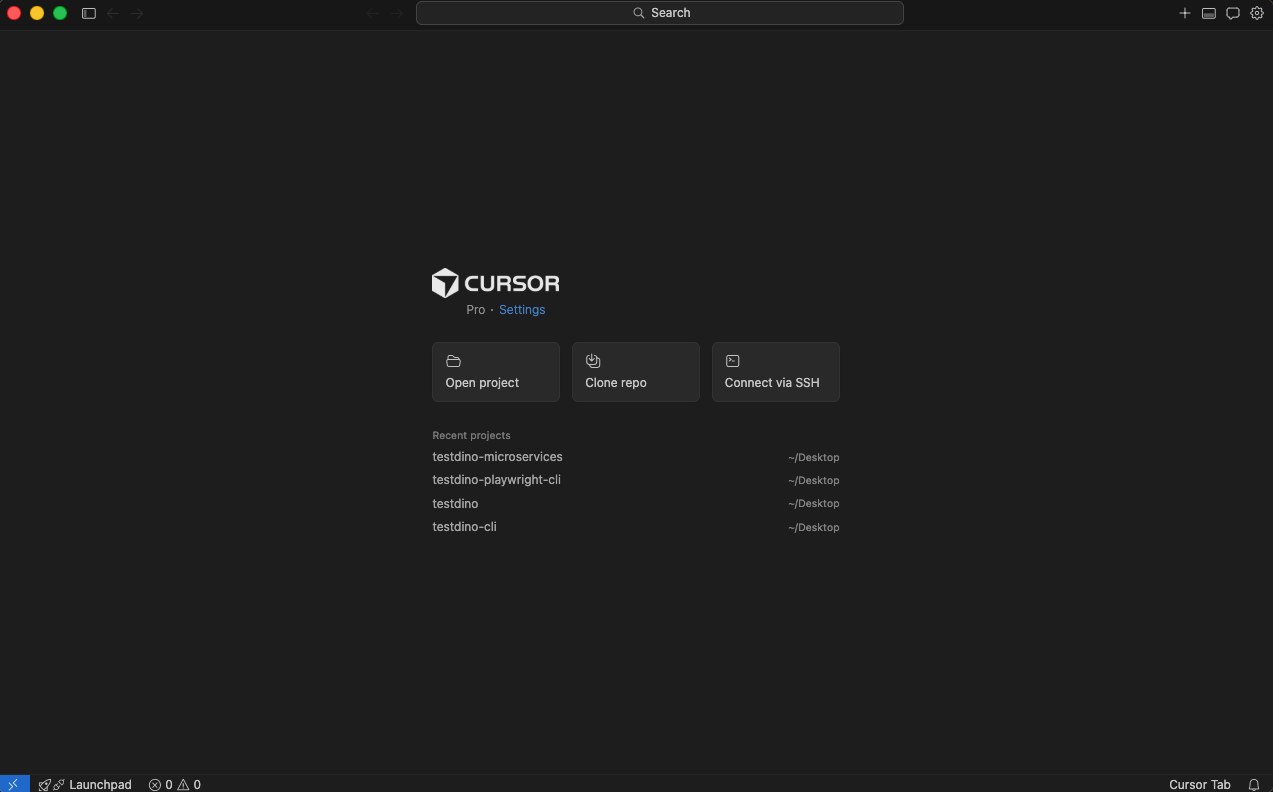Click Connect via SSH button

pyautogui.click(x=775, y=372)
